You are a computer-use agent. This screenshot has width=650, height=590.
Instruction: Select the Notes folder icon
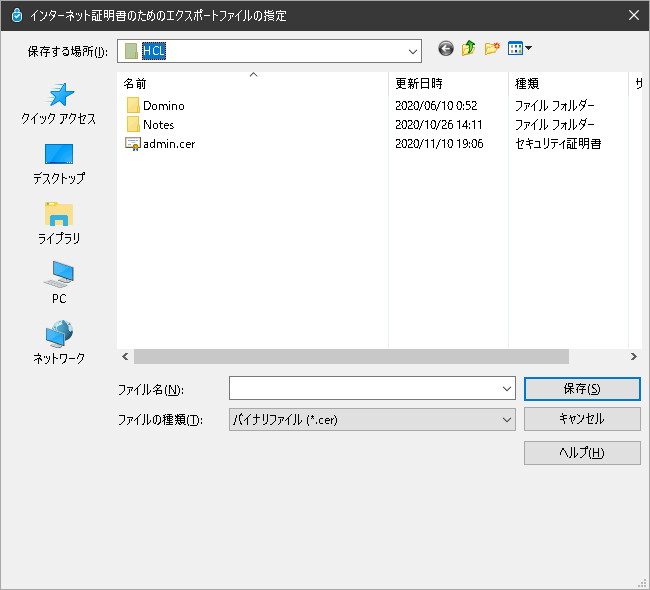(133, 124)
